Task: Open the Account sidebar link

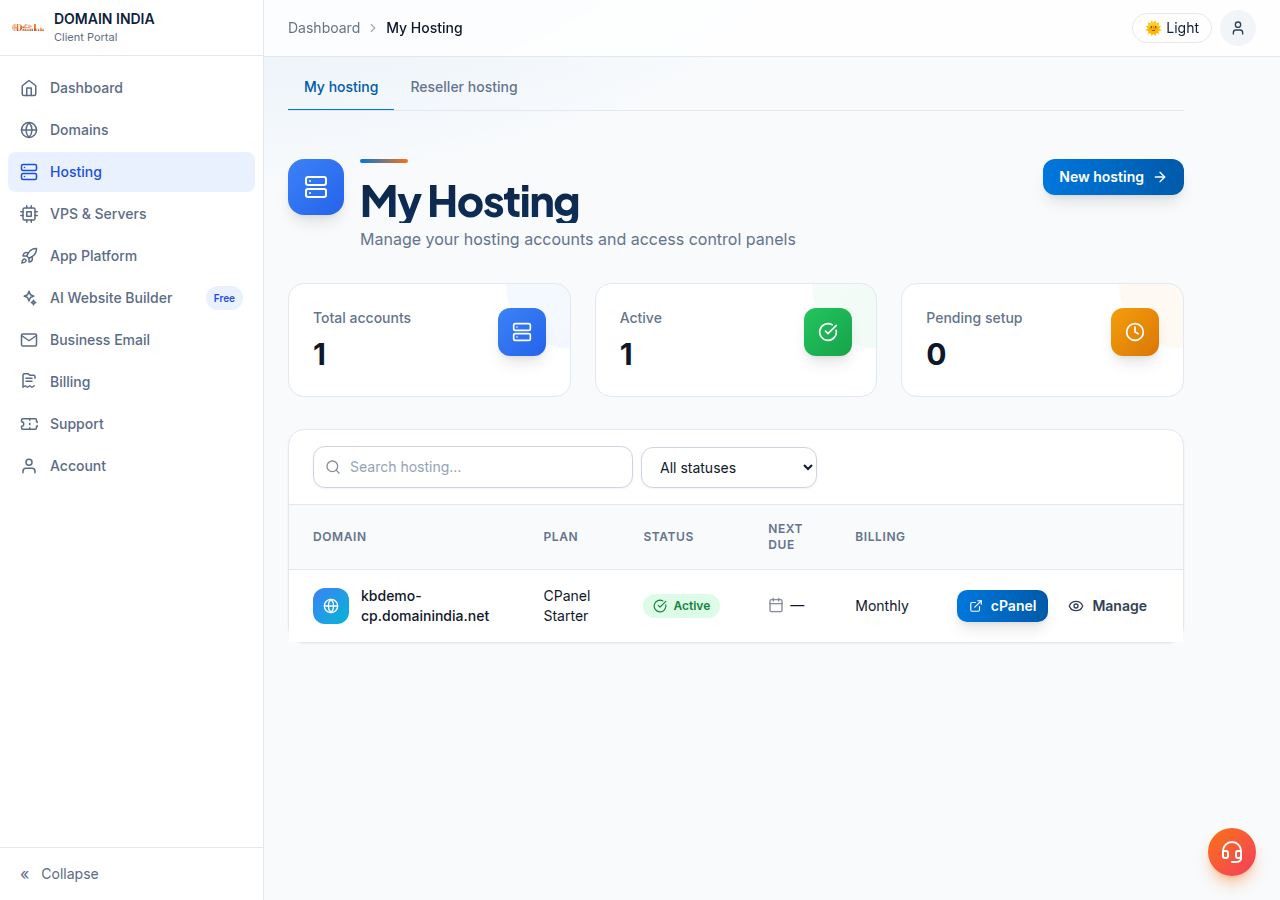Action: (x=131, y=466)
